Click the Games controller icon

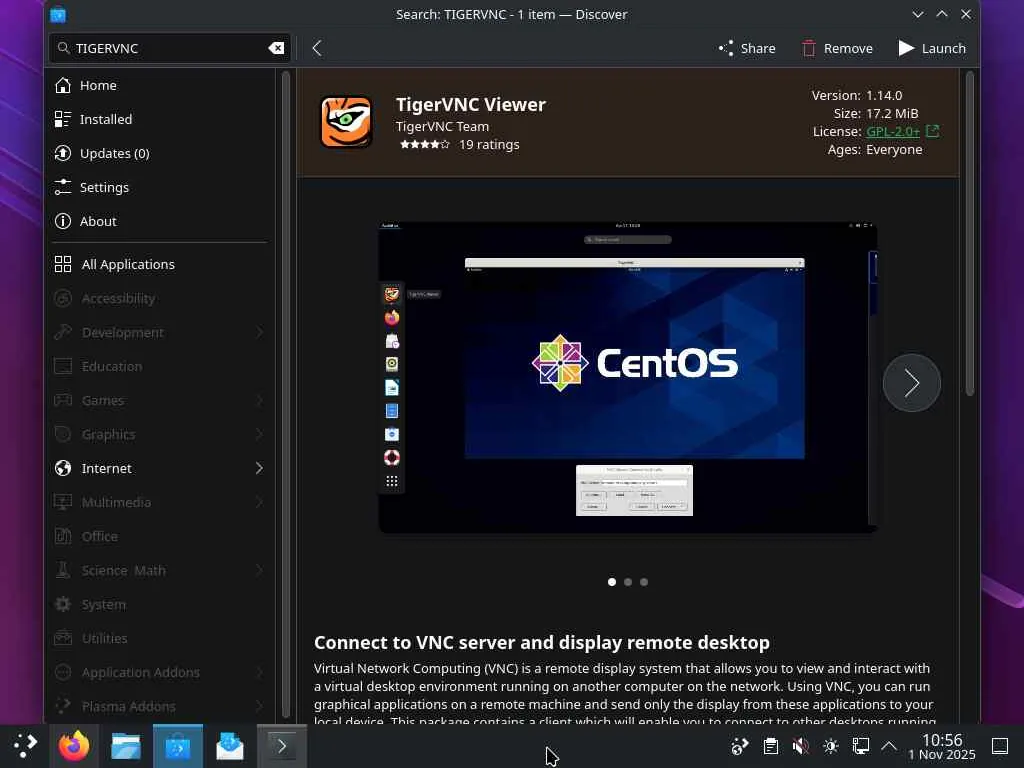pyautogui.click(x=63, y=400)
